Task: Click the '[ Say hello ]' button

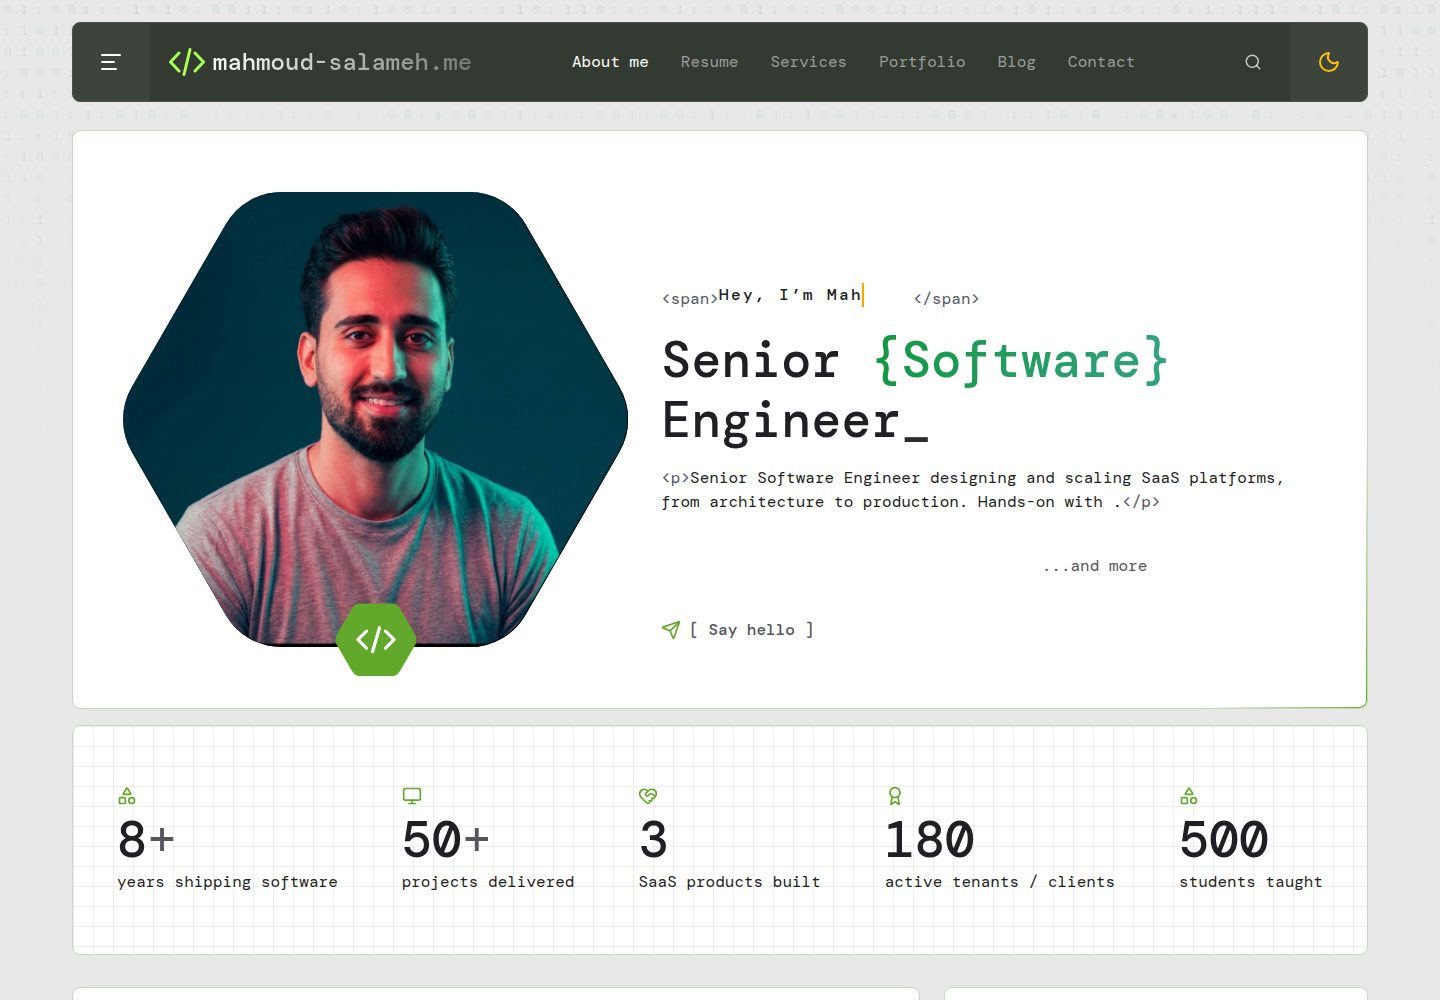Action: pos(751,630)
